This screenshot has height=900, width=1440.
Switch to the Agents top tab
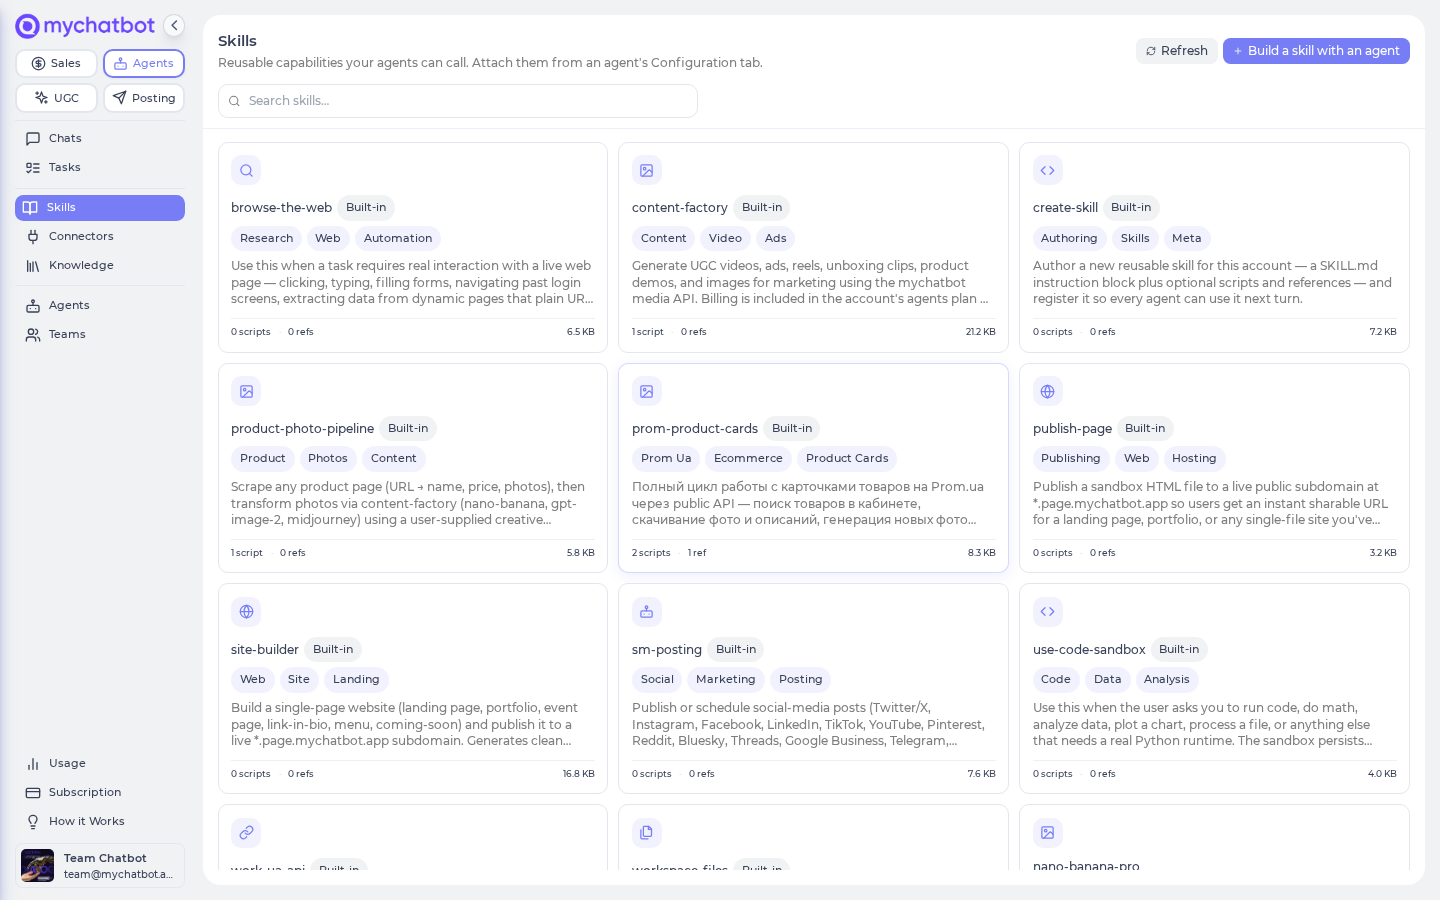[144, 63]
